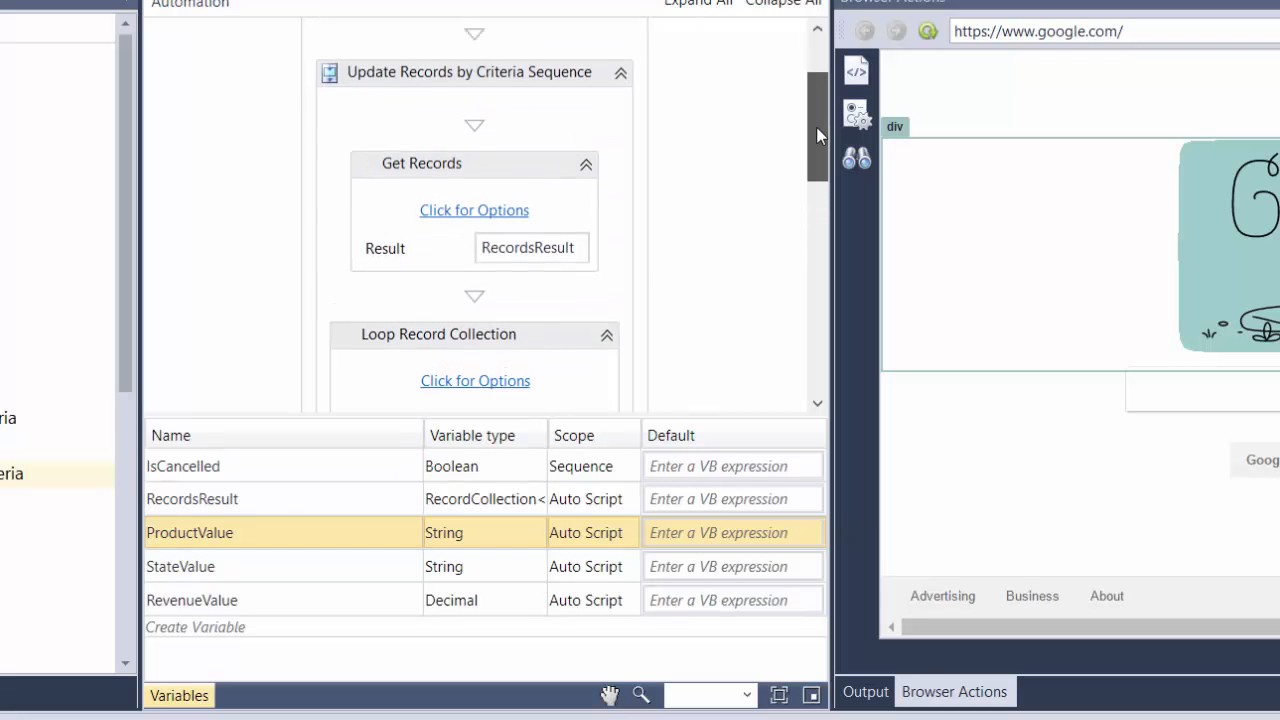Screen dimensions: 1280x720
Task: Select the StateValue variable name
Action: pos(180,567)
